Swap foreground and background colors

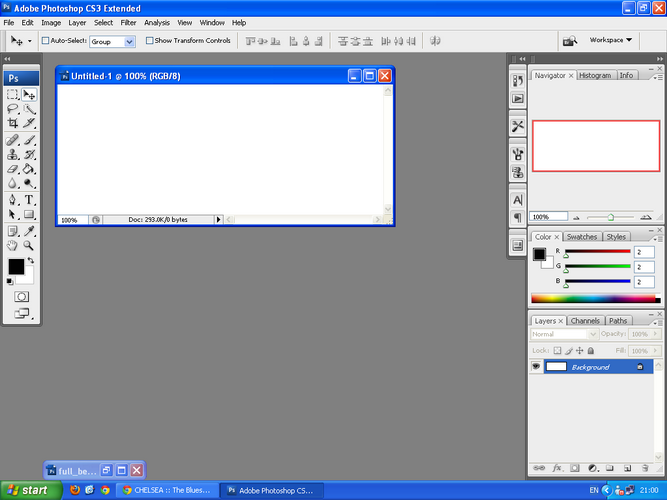pyautogui.click(x=31, y=260)
